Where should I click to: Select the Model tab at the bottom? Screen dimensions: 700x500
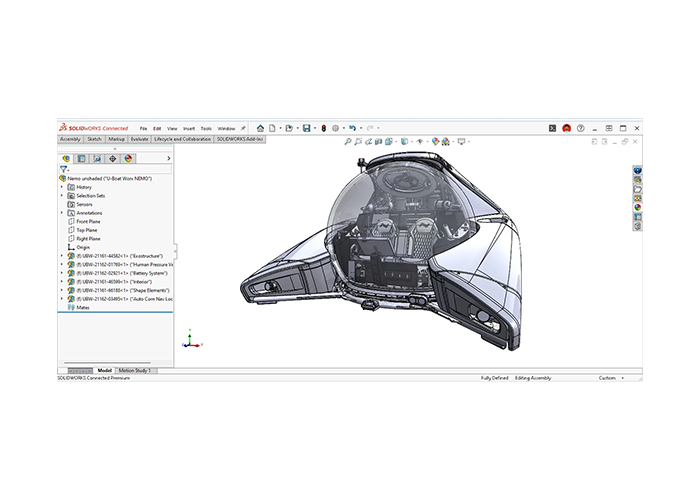pos(104,371)
